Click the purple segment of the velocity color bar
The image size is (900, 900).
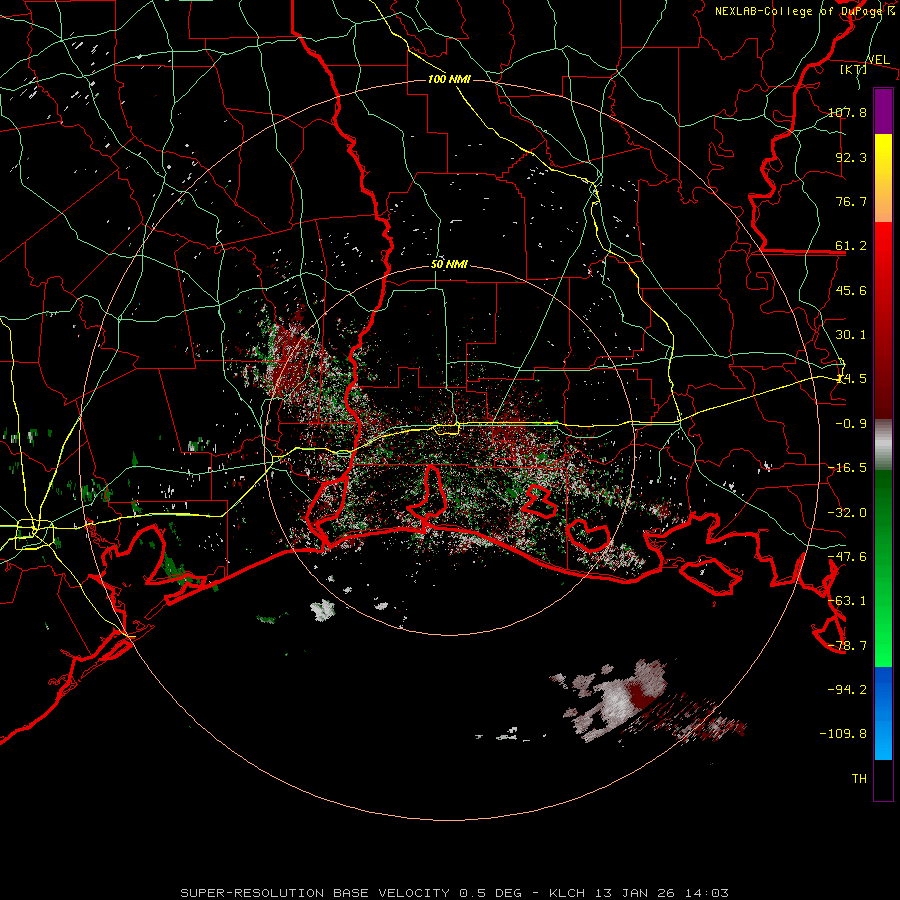(883, 111)
